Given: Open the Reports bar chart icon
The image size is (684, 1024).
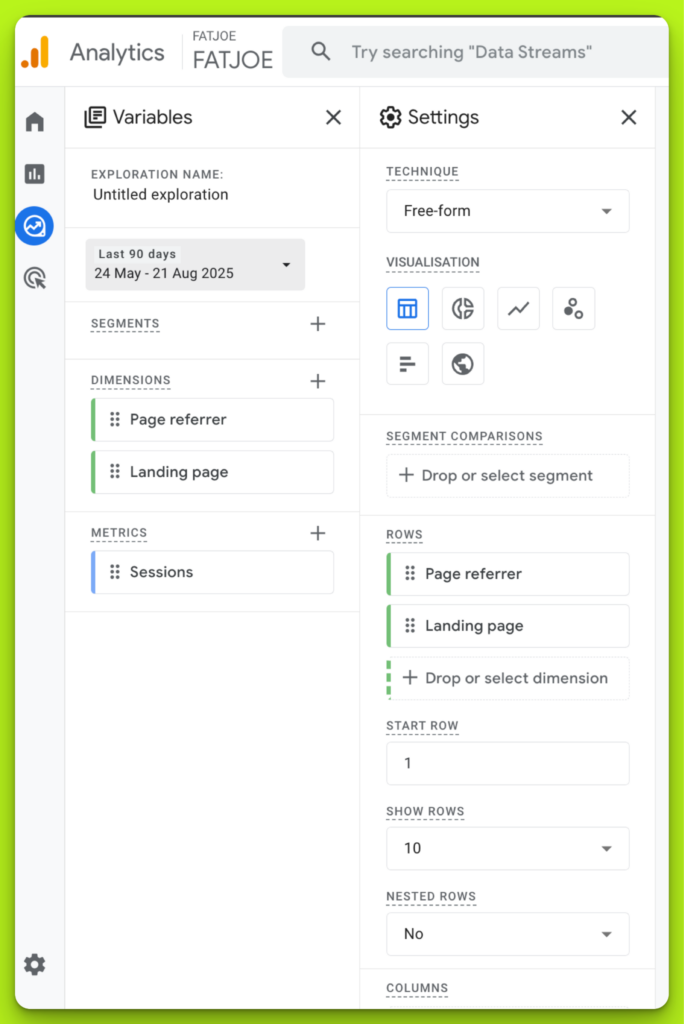Looking at the screenshot, I should click(x=35, y=174).
